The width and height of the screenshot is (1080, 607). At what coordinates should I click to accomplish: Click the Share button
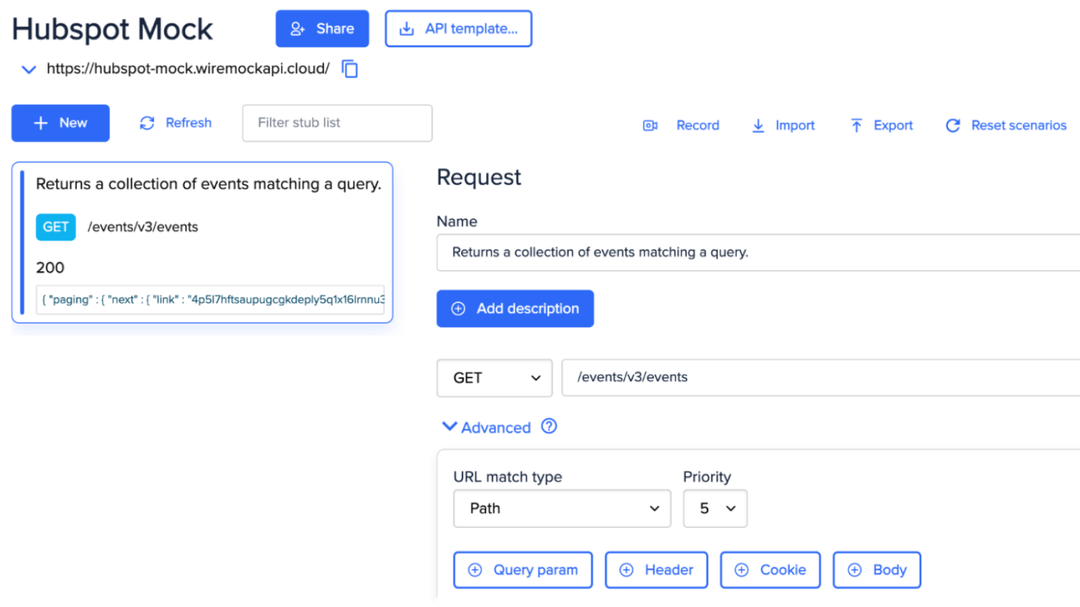pyautogui.click(x=322, y=28)
